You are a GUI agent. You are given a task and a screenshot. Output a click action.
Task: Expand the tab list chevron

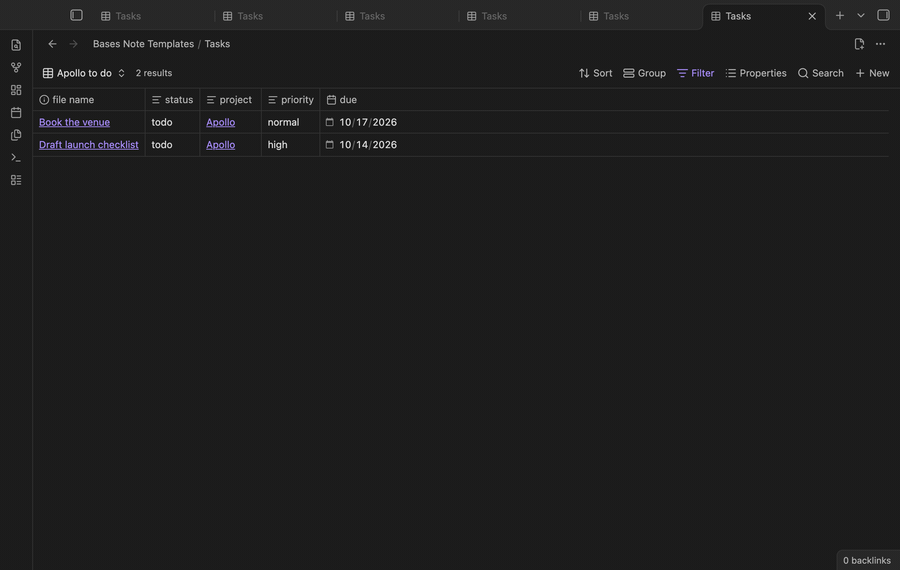pos(861,15)
